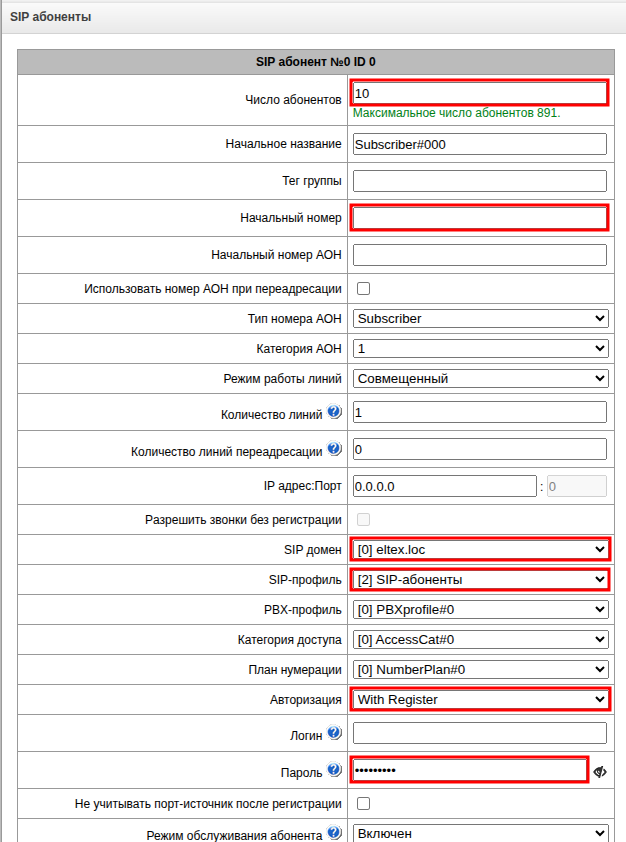
Task: Open the Тип номера АОН dropdown
Action: coord(480,319)
